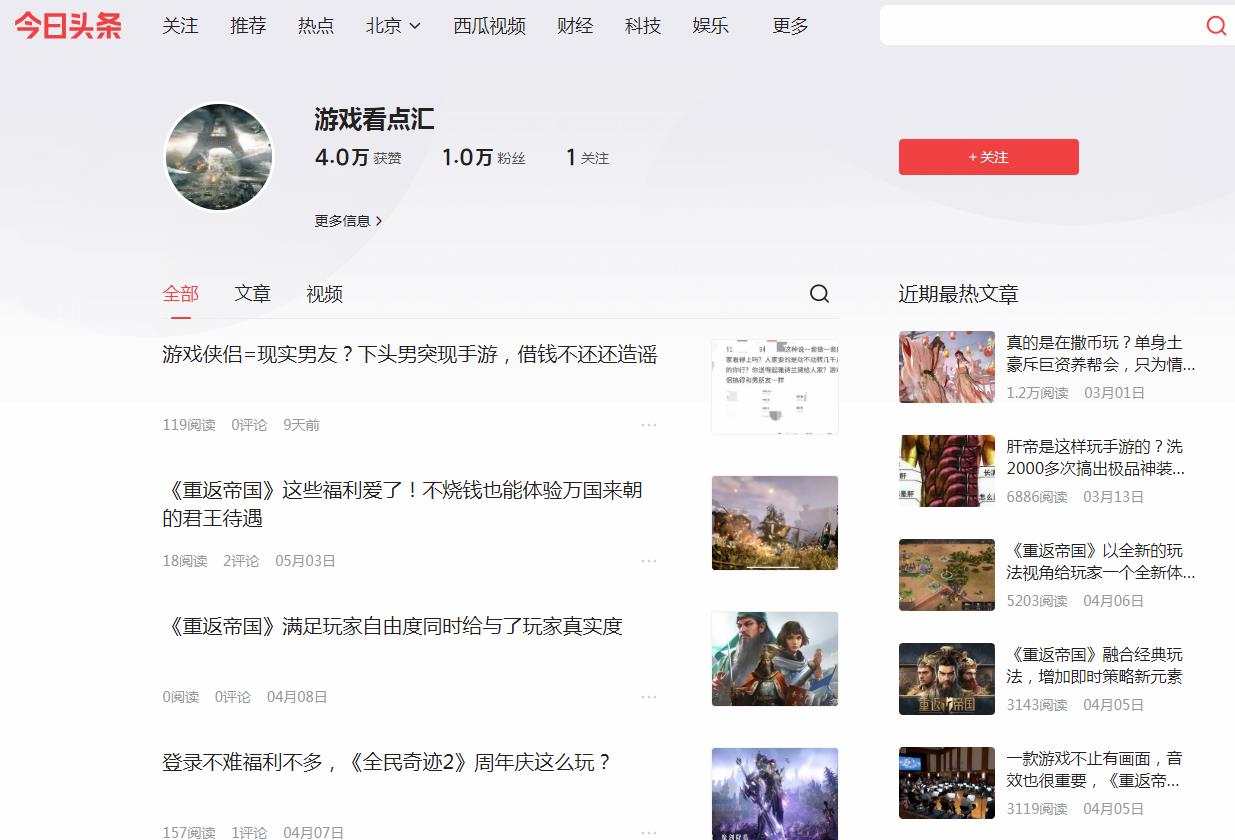
Task: Open 娱乐 navigation item
Action: [x=710, y=26]
